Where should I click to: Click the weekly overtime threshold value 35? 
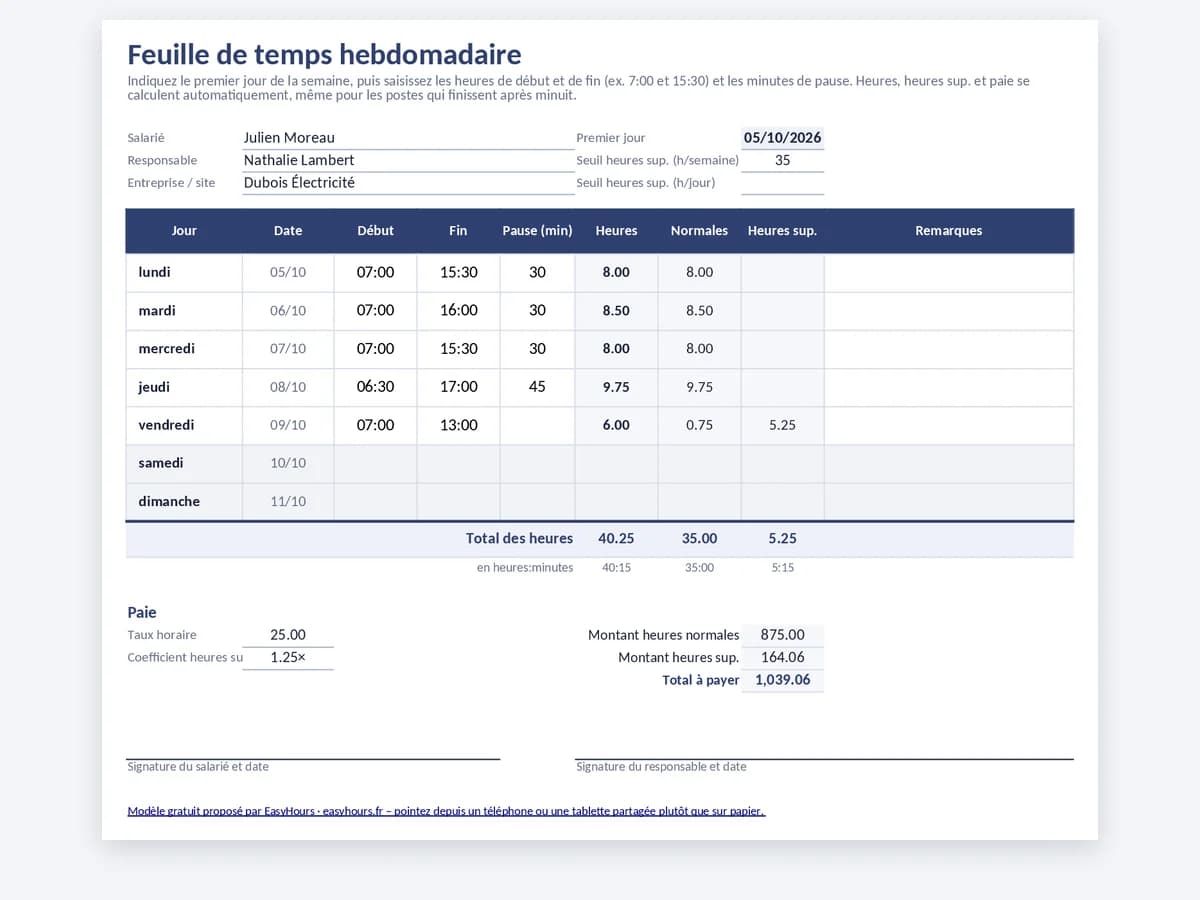click(x=783, y=160)
